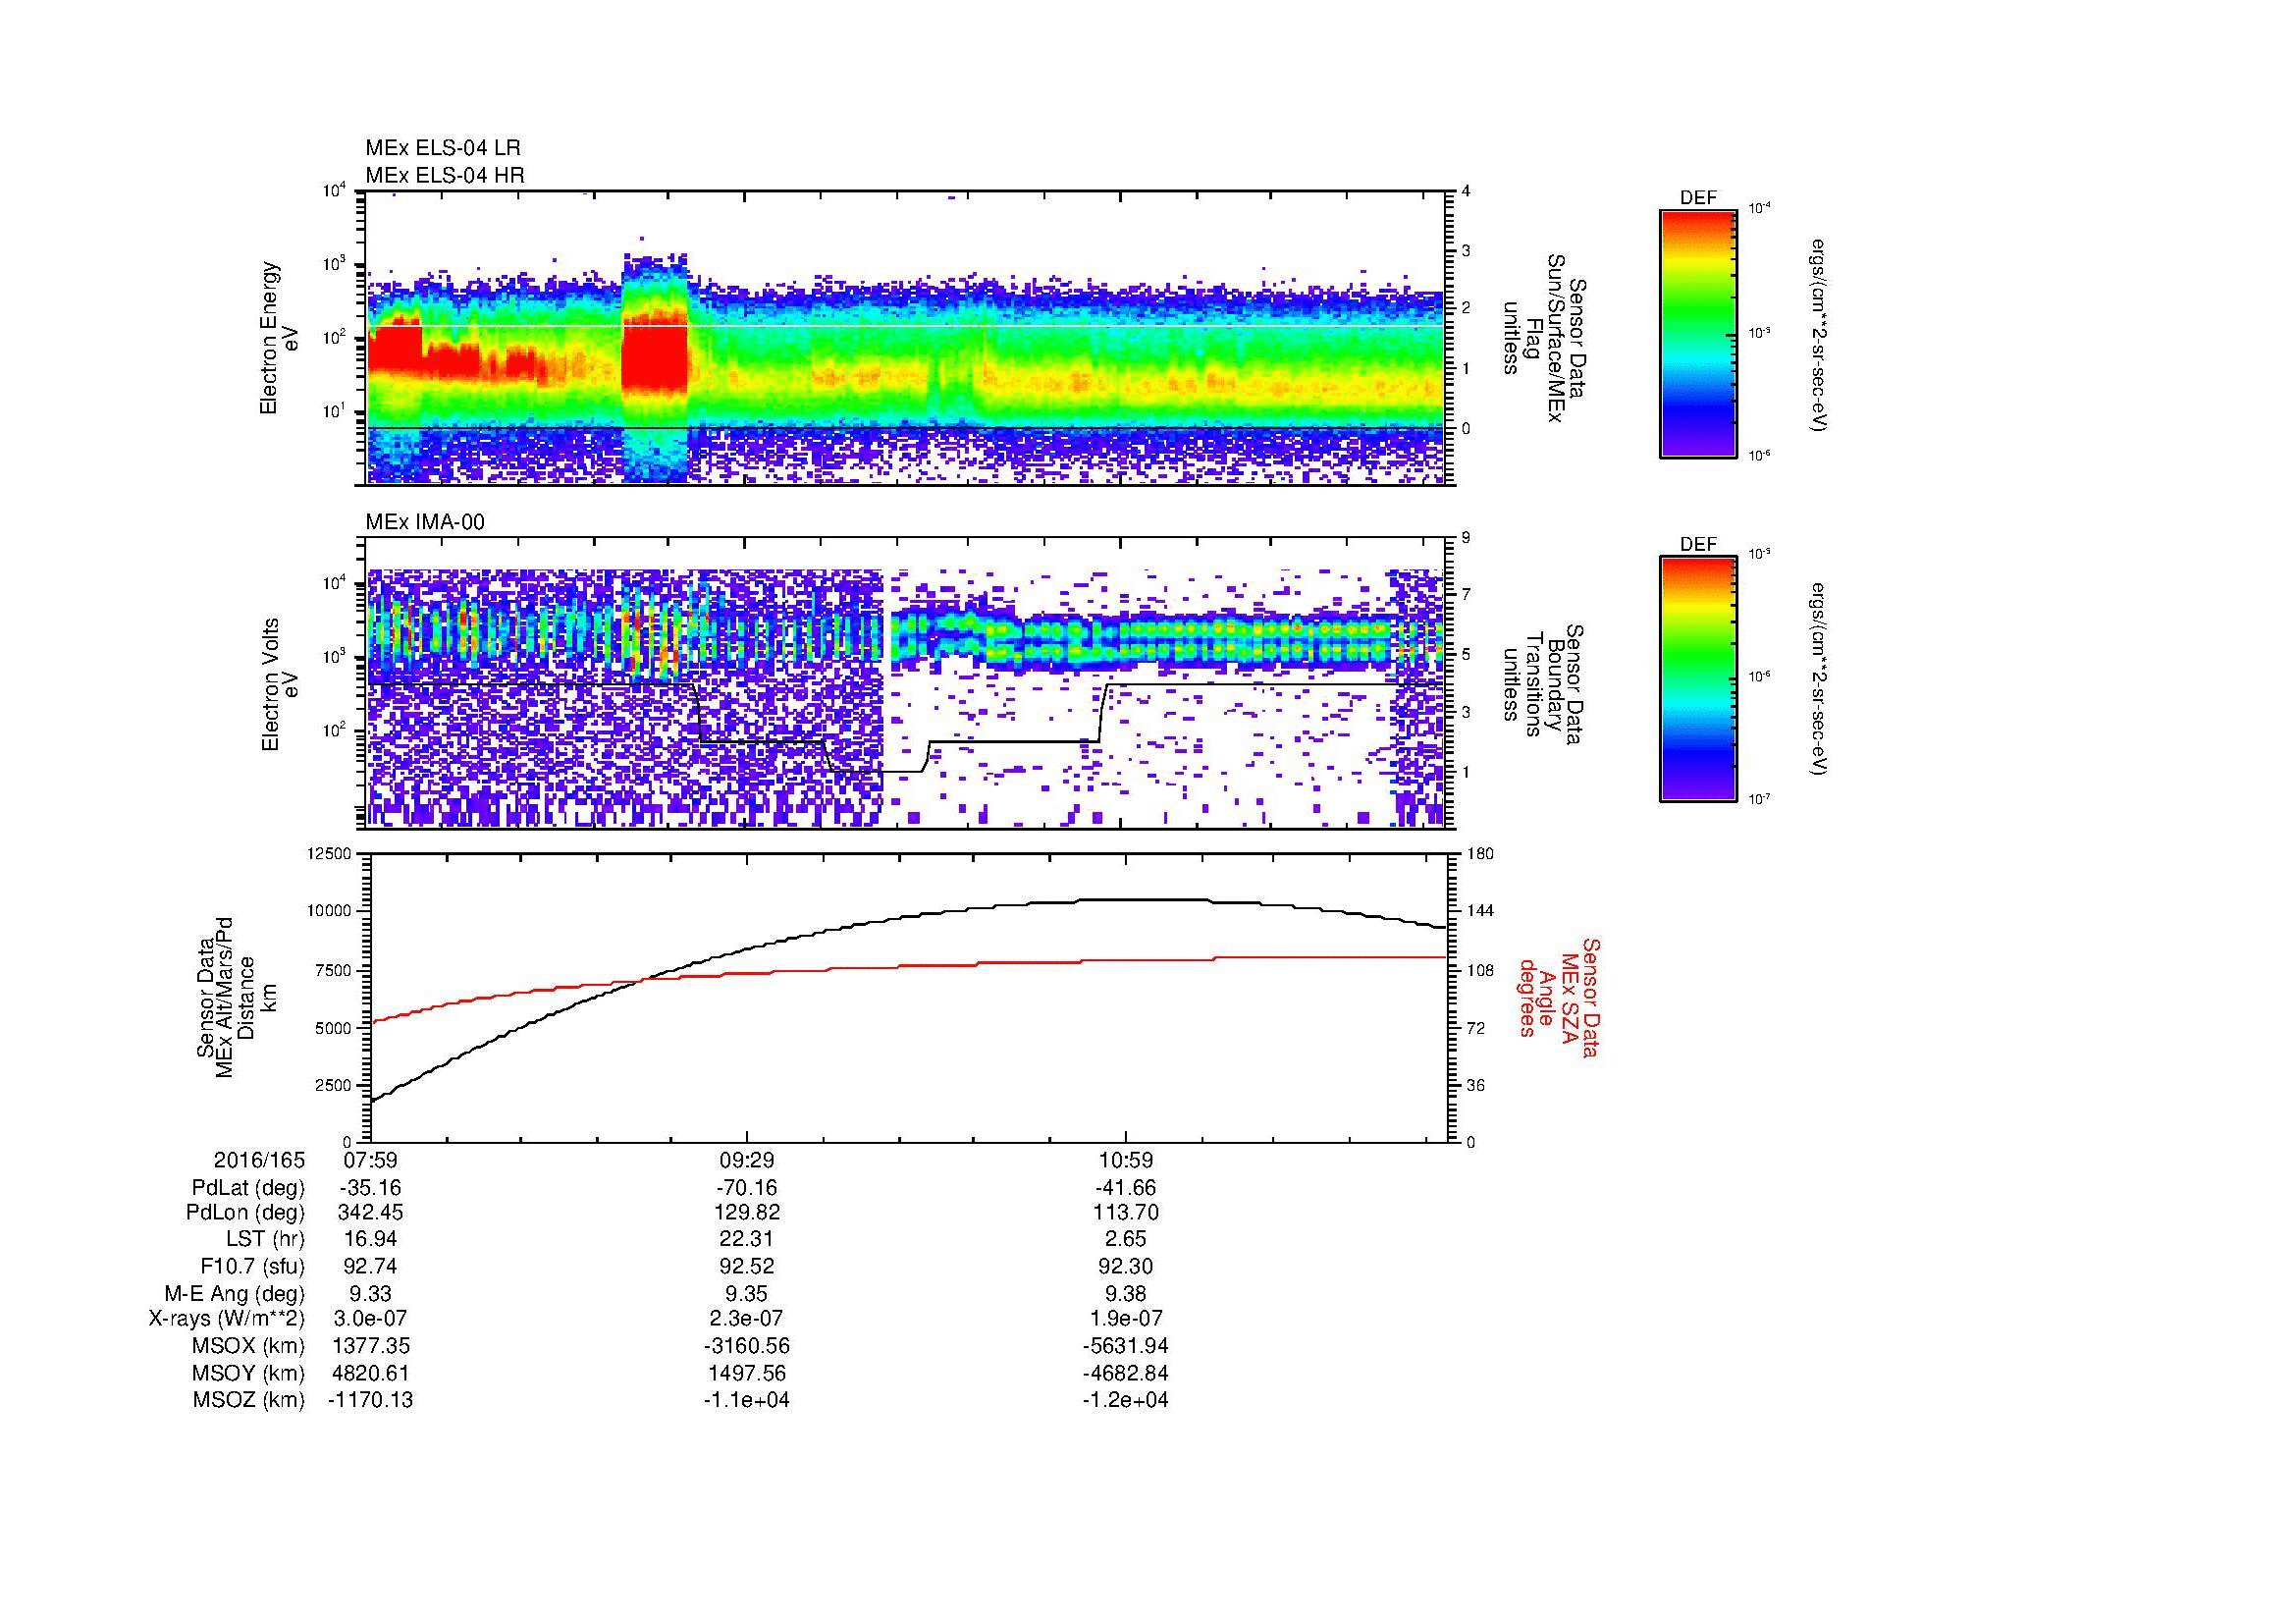Click the date label '2016/165'
Viewport: 2296px width, 1623px height.
tap(259, 1160)
